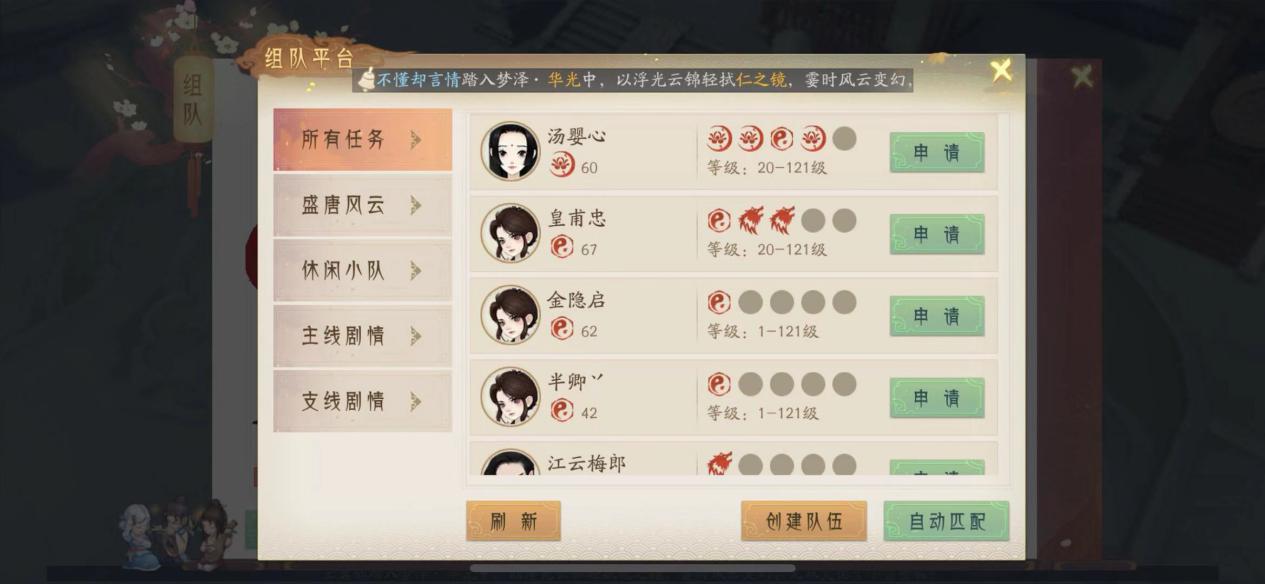Open the 盛唐风云 task category
1265x584 pixels.
tap(362, 205)
